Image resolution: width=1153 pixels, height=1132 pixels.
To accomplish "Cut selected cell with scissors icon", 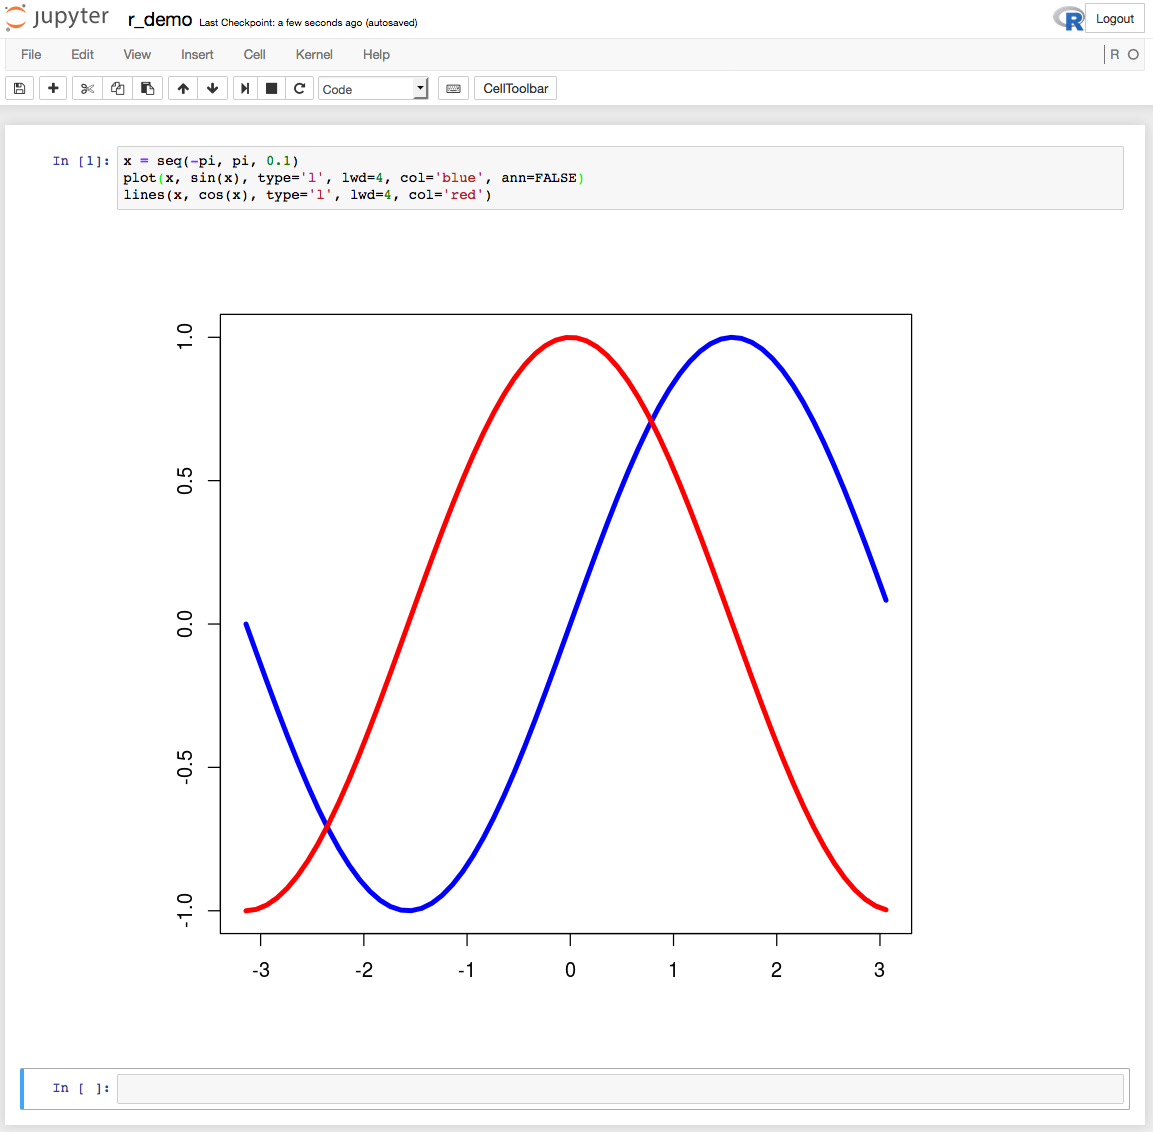I will point(87,89).
